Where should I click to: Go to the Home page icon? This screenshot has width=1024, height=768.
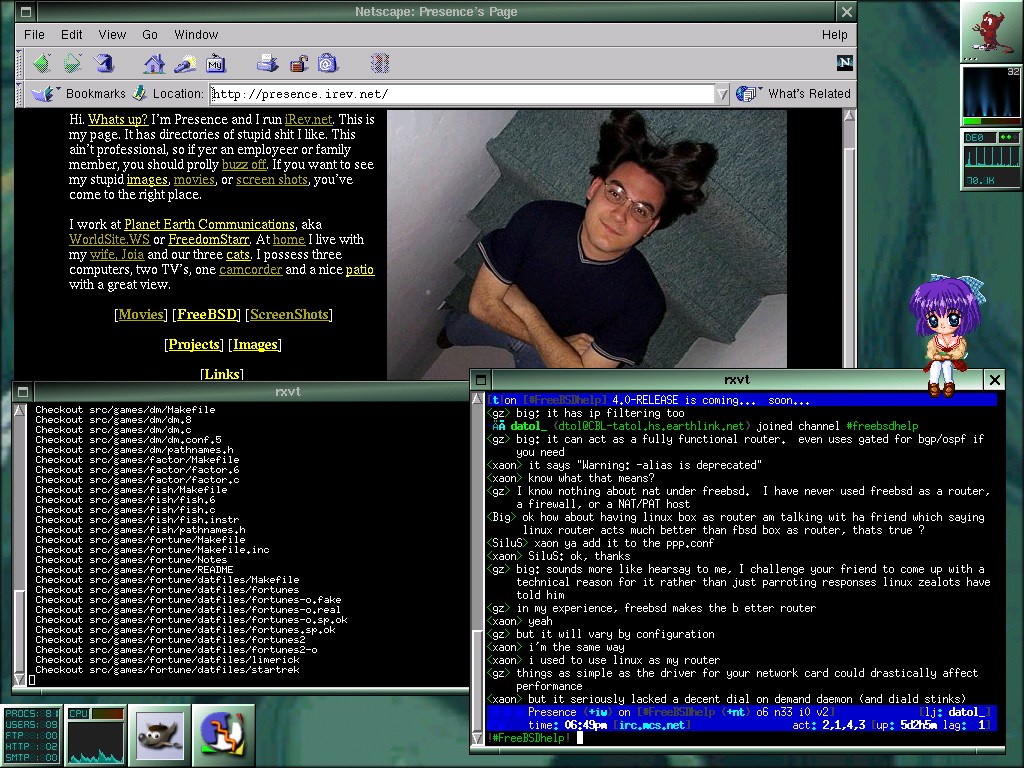coord(154,64)
